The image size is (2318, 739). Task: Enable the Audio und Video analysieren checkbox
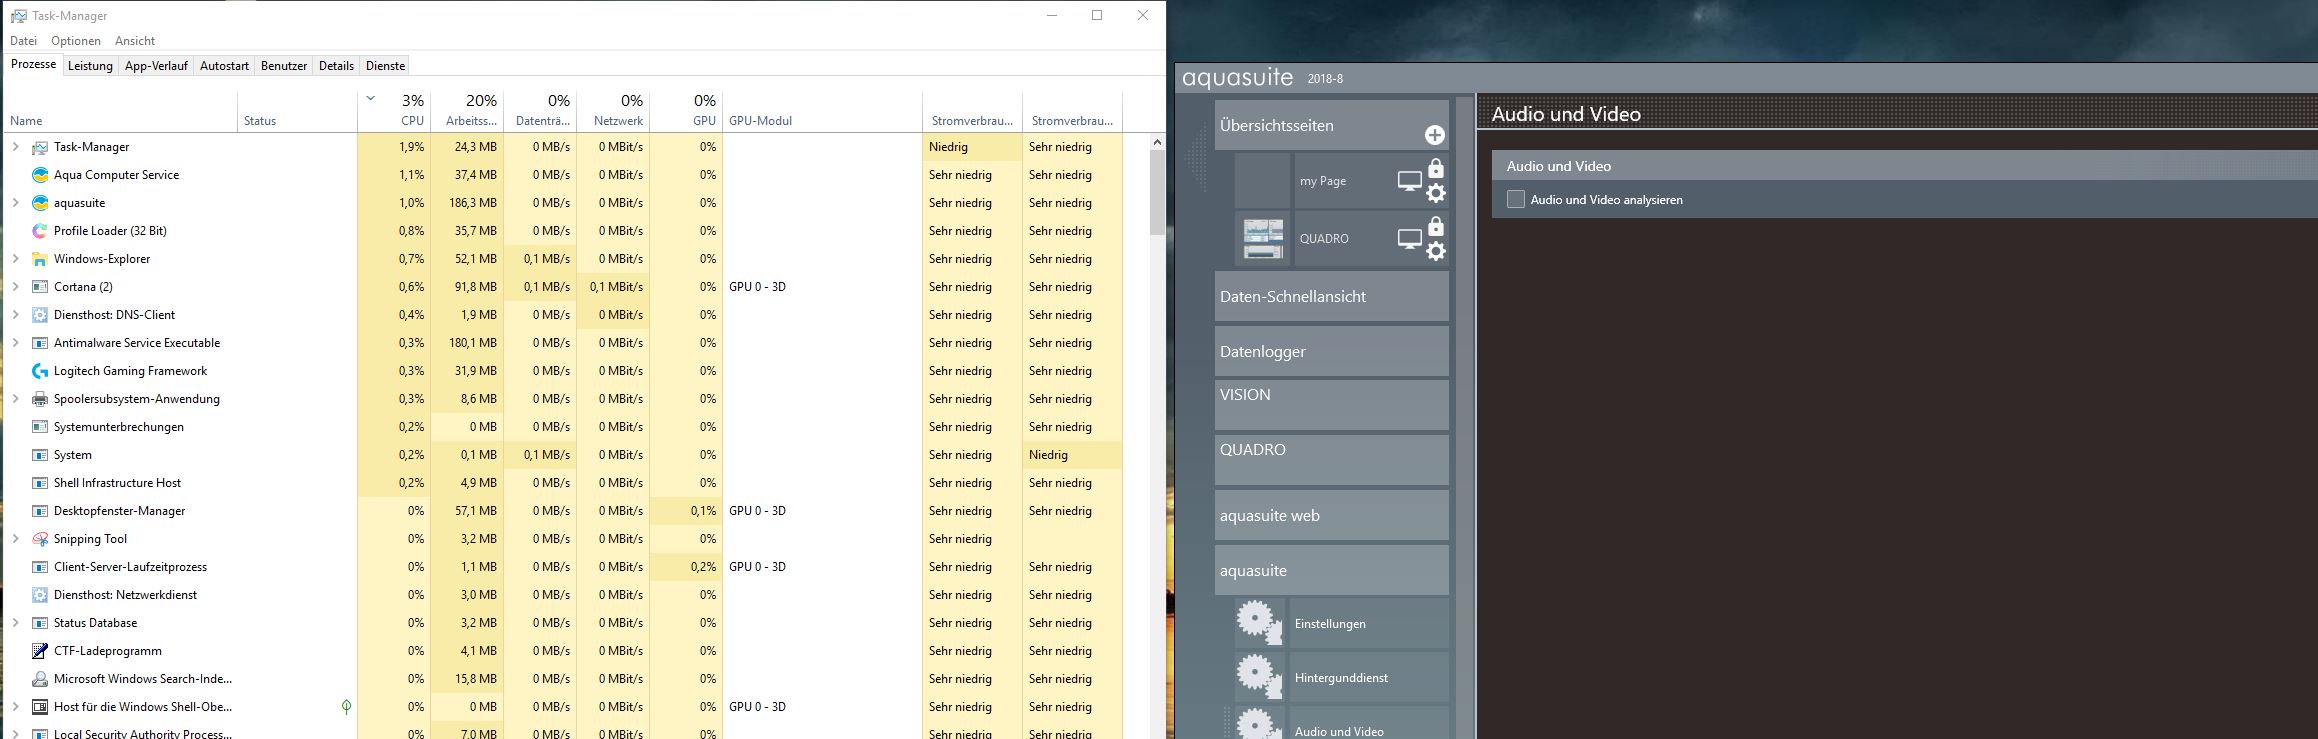[x=1516, y=200]
